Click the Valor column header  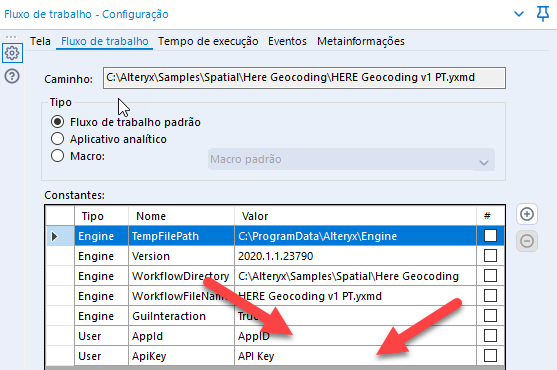355,216
